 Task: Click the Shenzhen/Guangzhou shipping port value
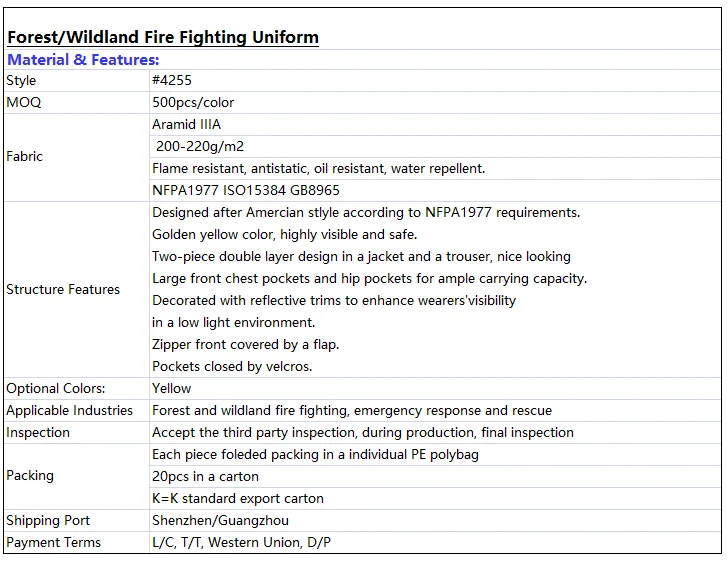coord(221,521)
